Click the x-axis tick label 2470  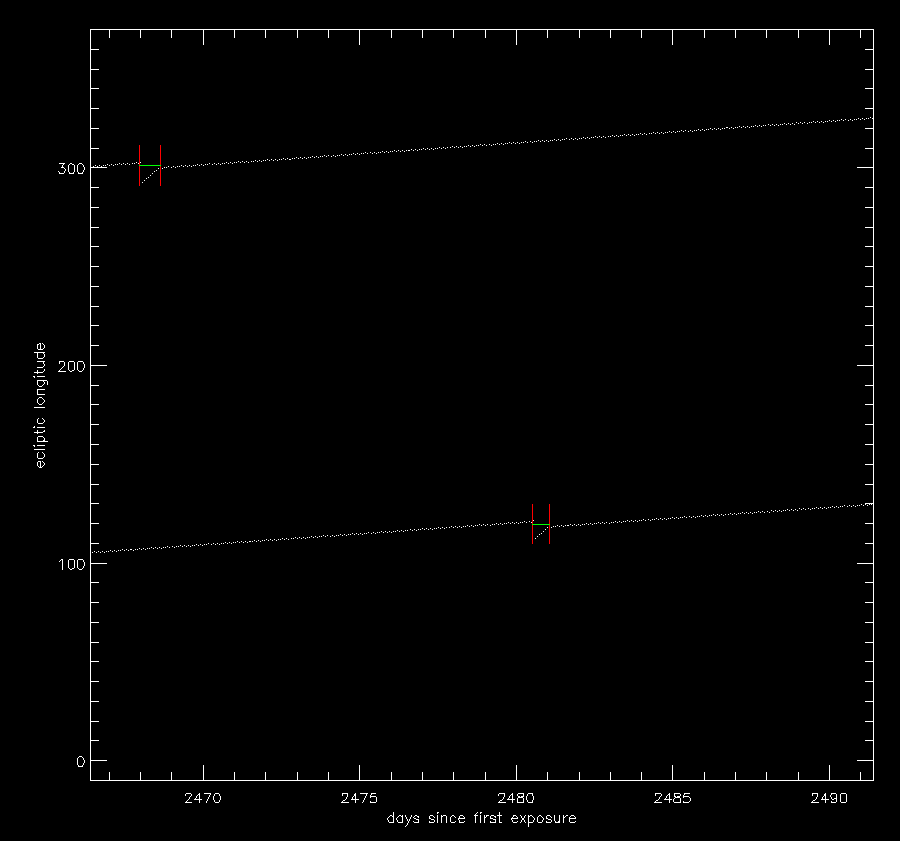[x=203, y=798]
